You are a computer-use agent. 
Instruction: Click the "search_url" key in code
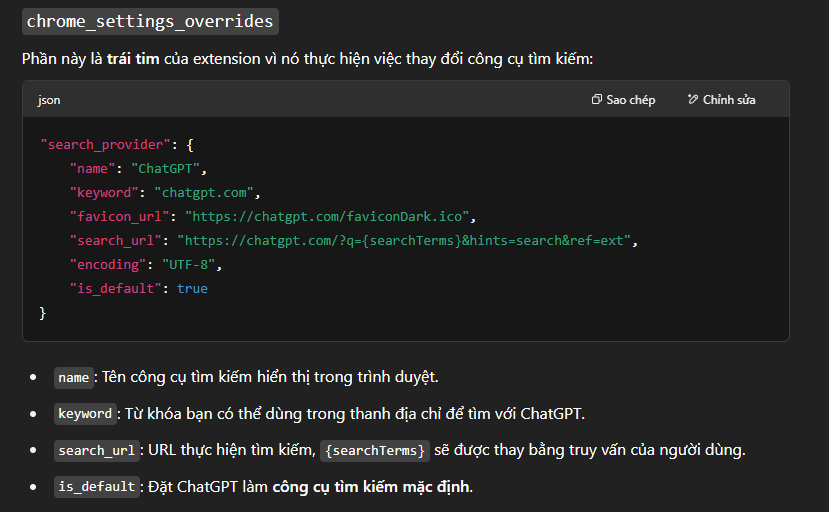pyautogui.click(x=116, y=241)
